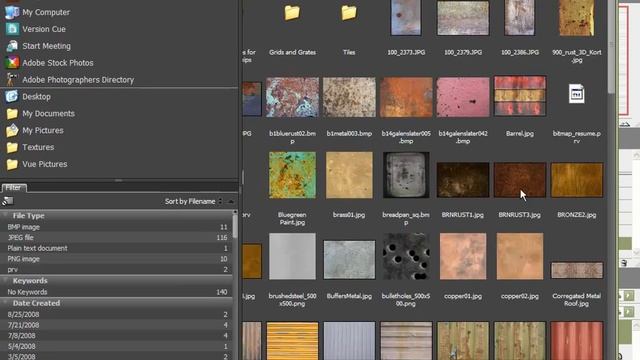The height and width of the screenshot is (360, 640).
Task: Click the 'BRONZE2.jpg' file name
Action: click(576, 215)
